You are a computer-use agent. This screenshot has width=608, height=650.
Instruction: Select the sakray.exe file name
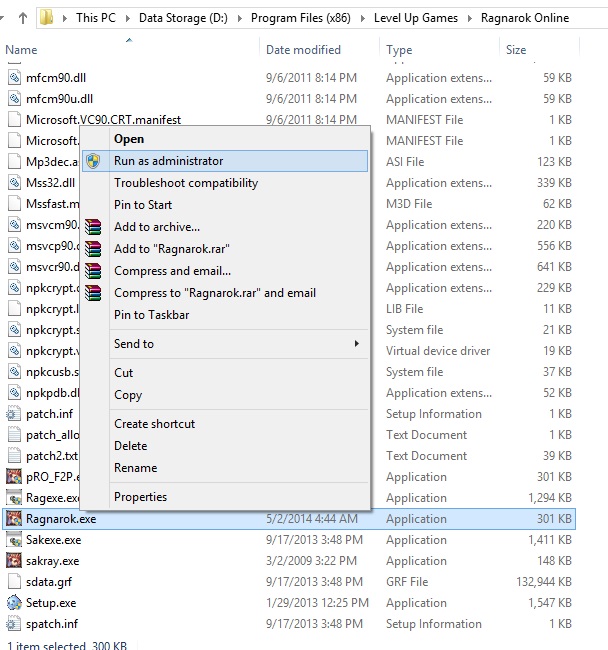52,560
